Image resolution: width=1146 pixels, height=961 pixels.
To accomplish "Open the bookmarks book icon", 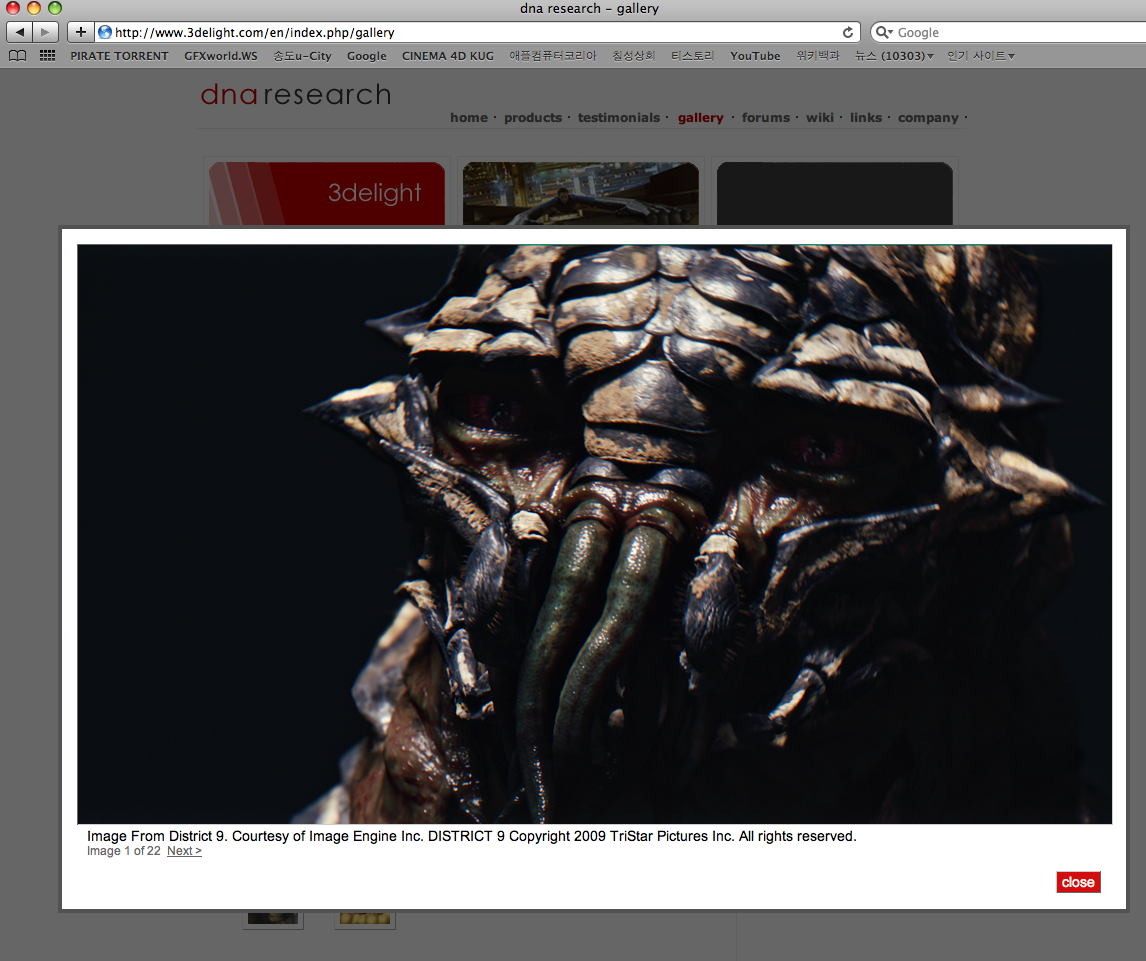I will pos(18,56).
